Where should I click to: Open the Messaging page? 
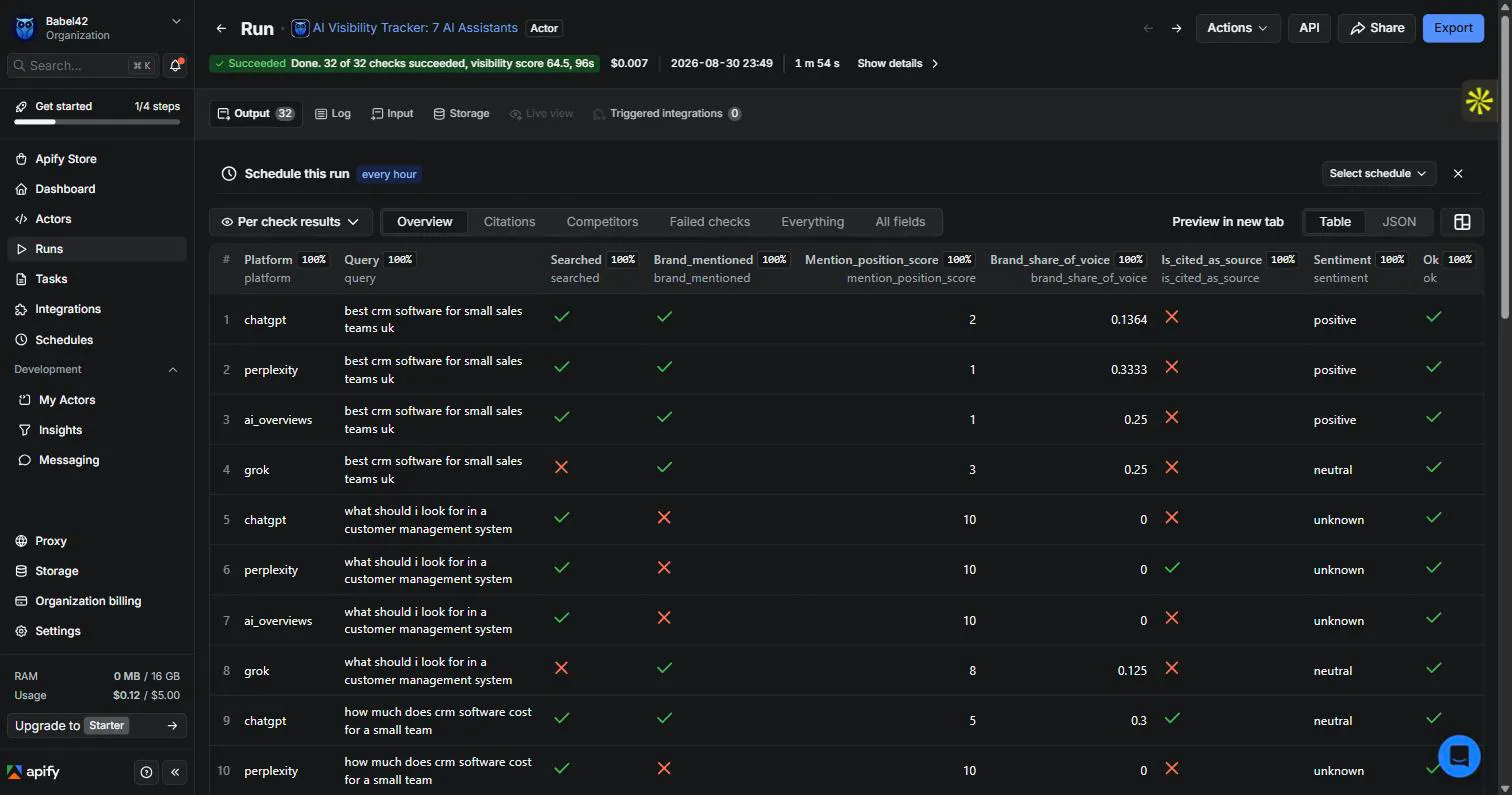97,460
